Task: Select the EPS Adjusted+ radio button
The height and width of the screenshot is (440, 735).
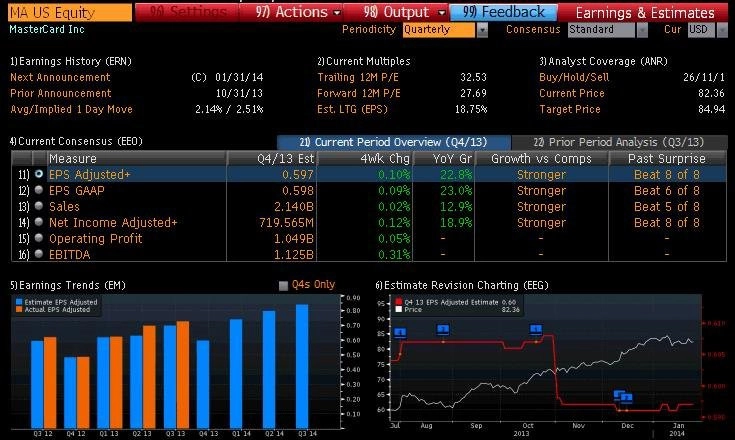Action: click(x=39, y=174)
